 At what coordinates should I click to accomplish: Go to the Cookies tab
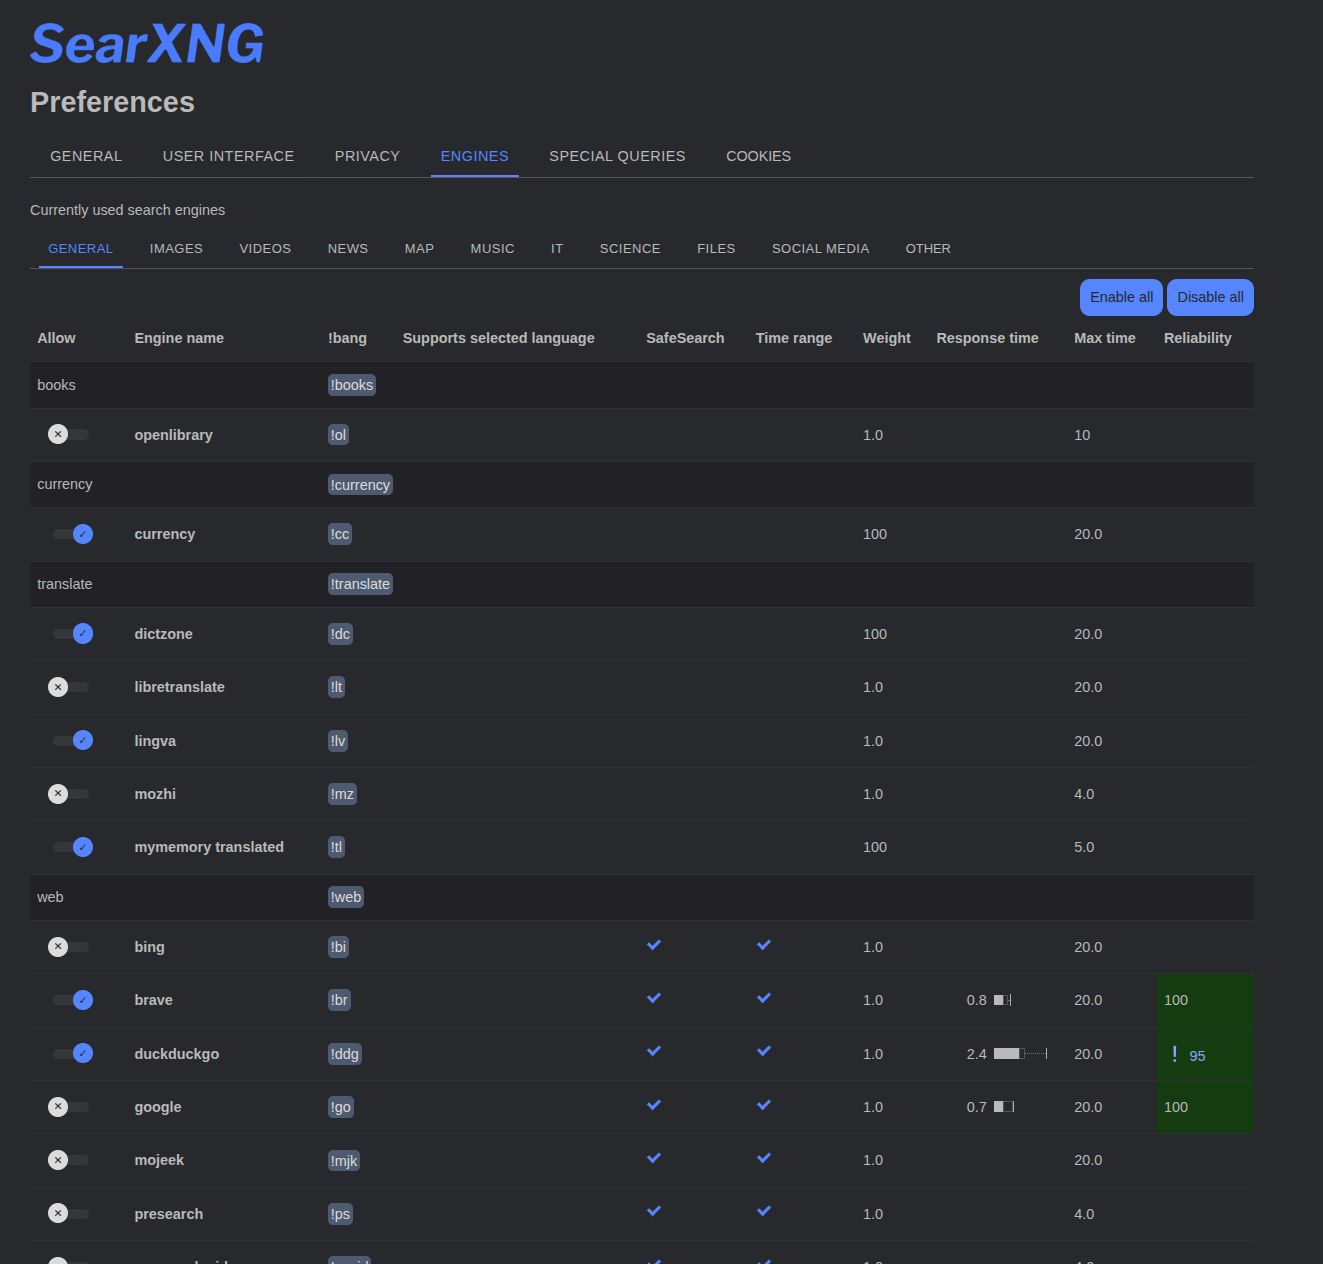[x=759, y=156]
